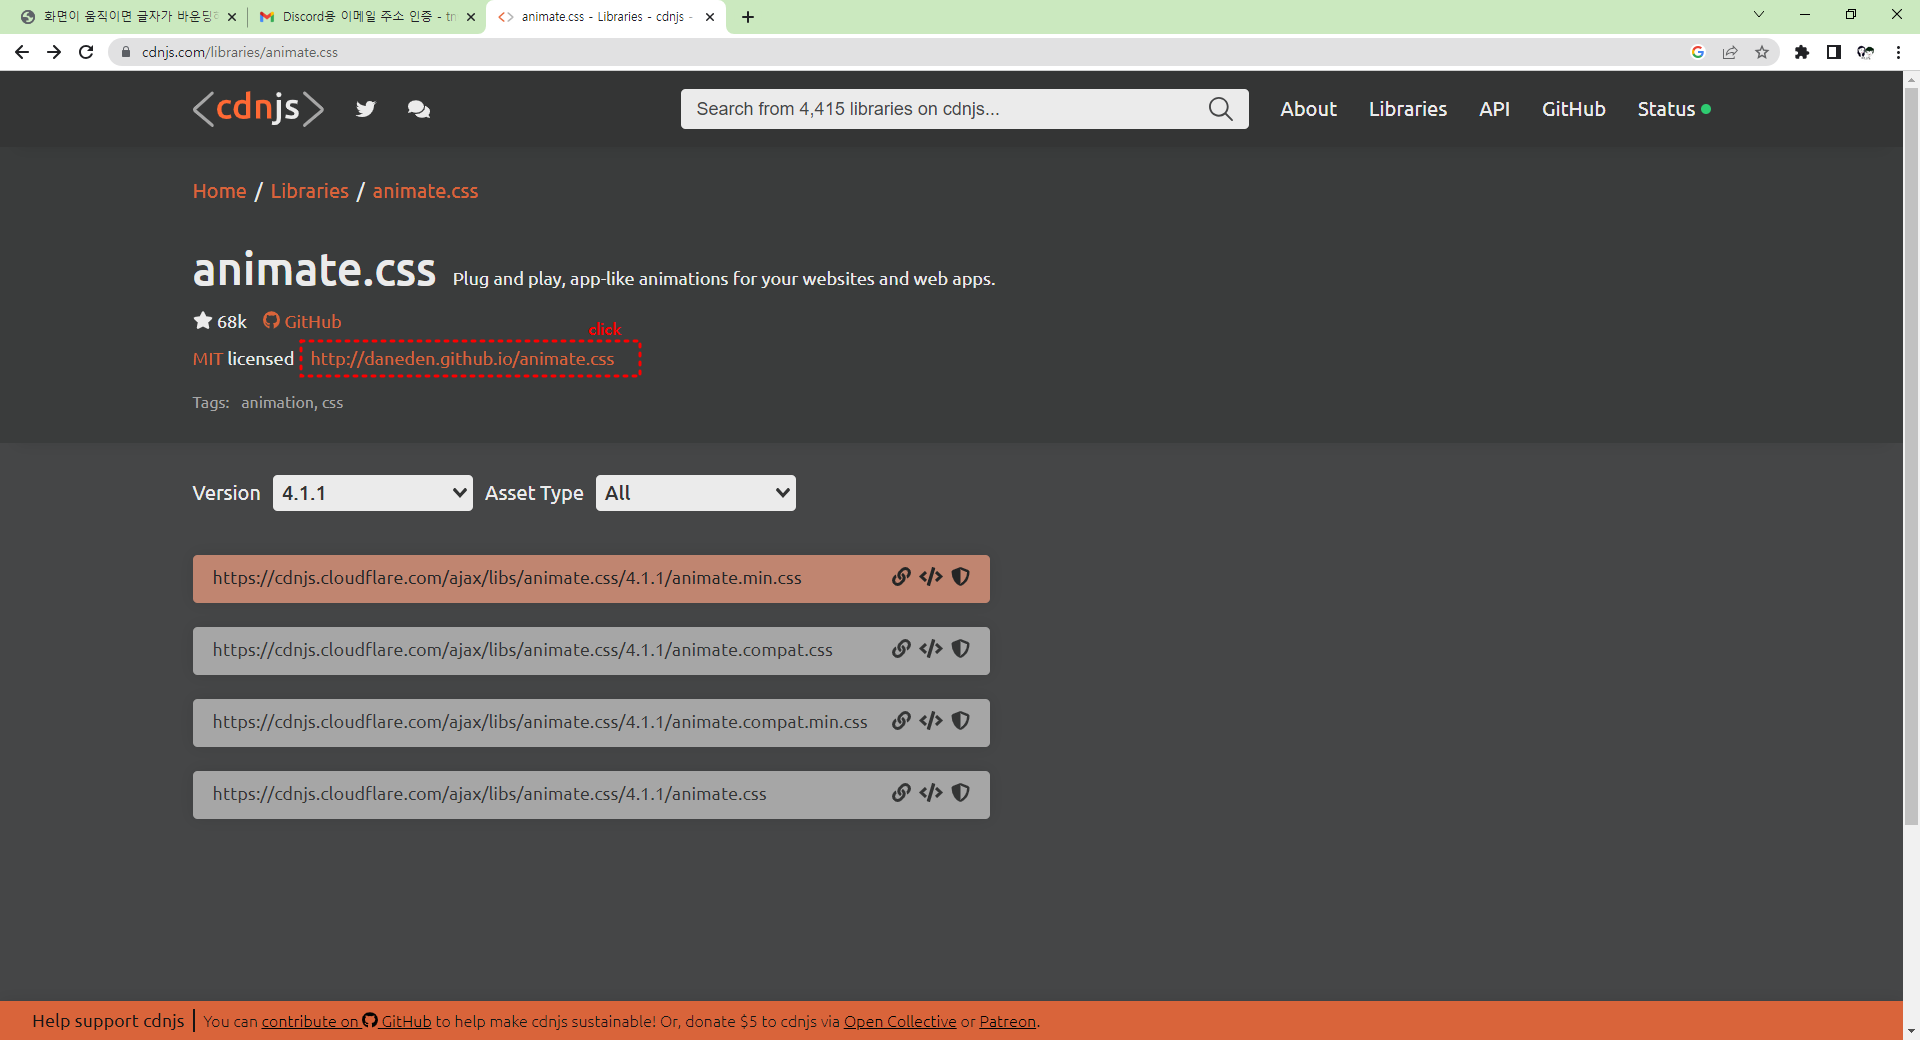Toggle the browser side panel icon
This screenshot has height=1040, width=1920.
tap(1834, 52)
